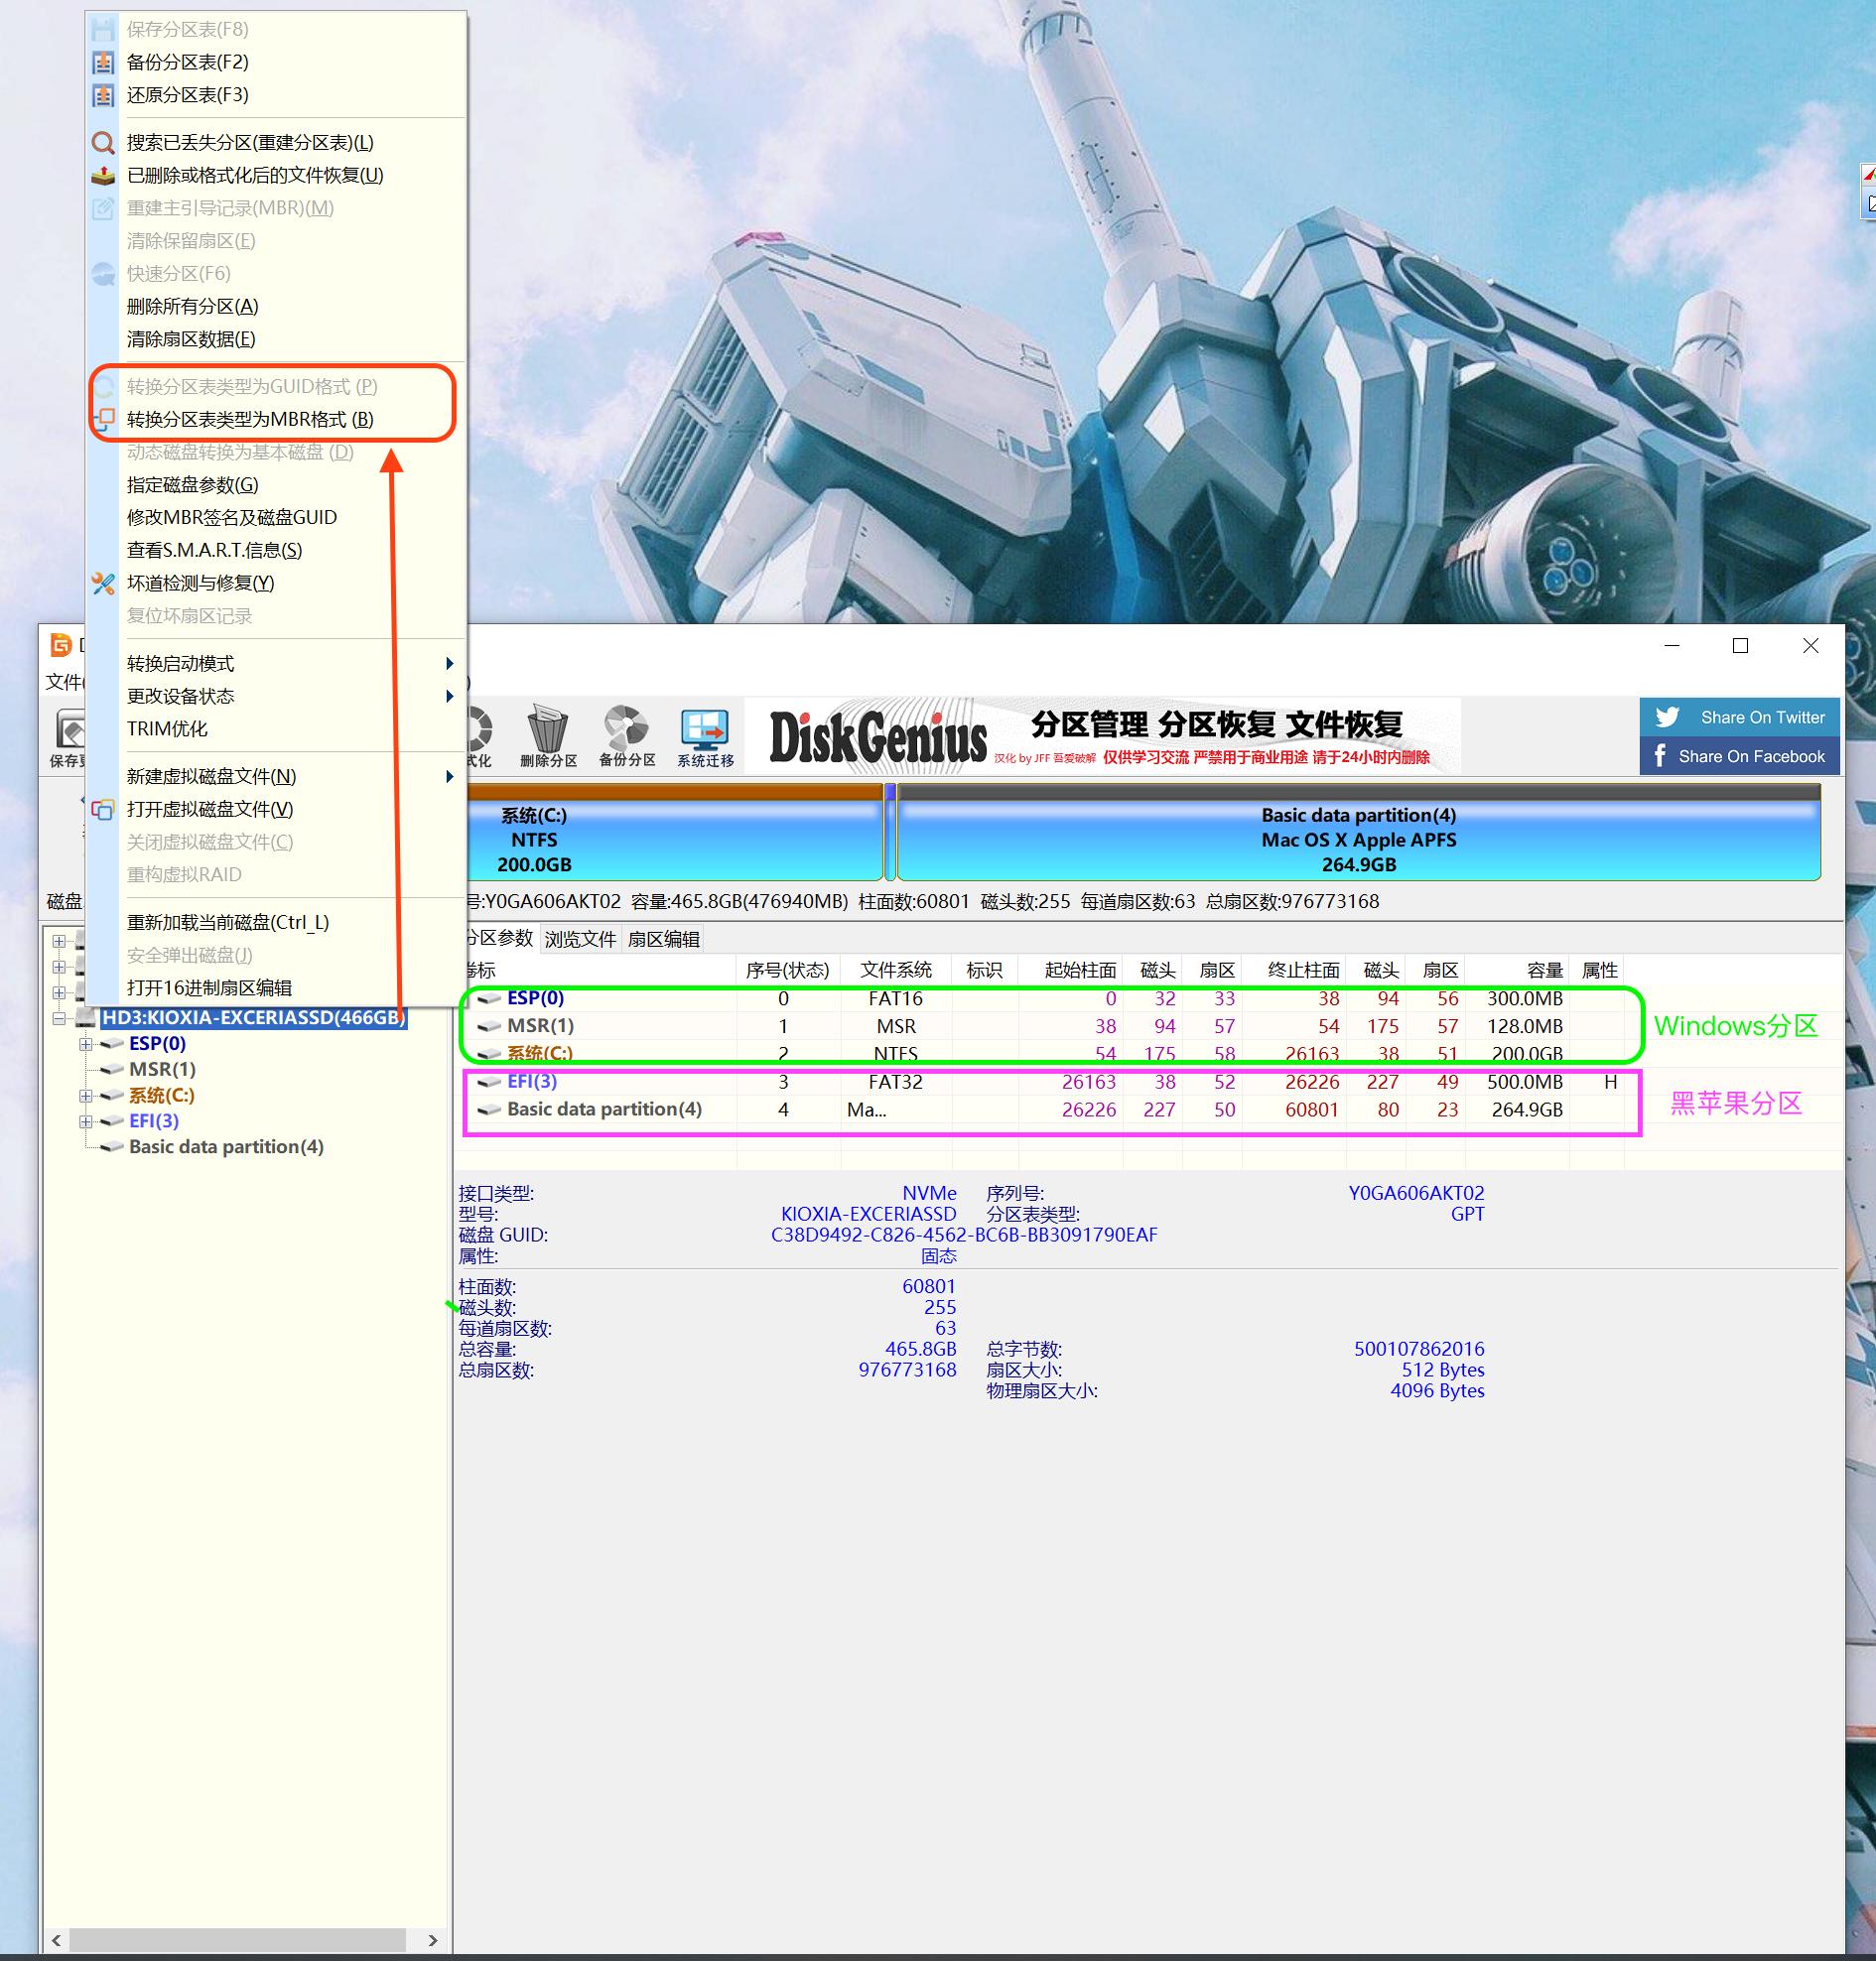Viewport: 1876px width, 1961px height.
Task: Switch to the 扇区编辑 tab
Action: coord(664,939)
